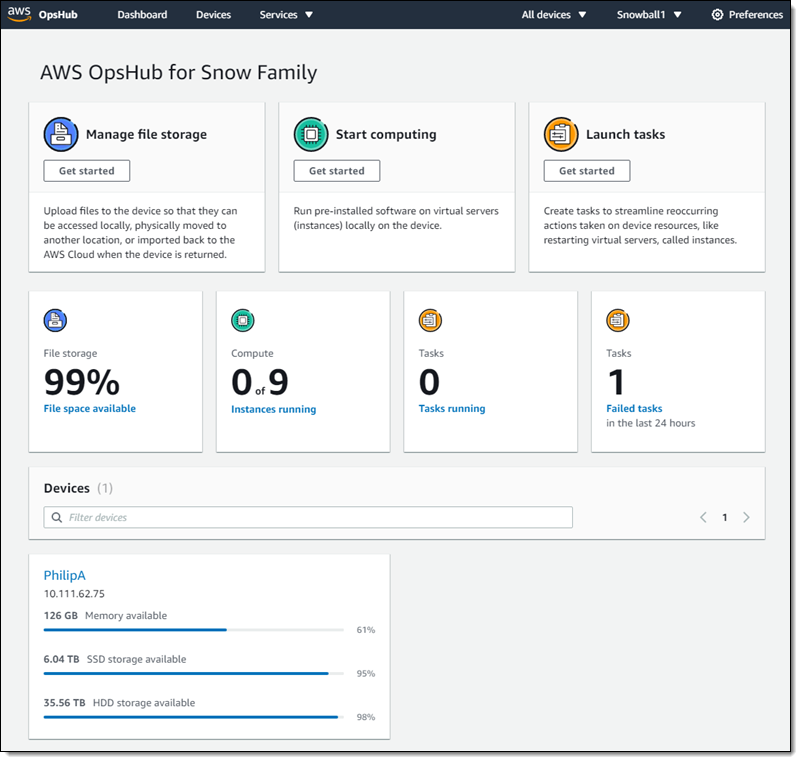The height and width of the screenshot is (762, 801).
Task: Open the Preferences gear icon
Action: coord(716,14)
